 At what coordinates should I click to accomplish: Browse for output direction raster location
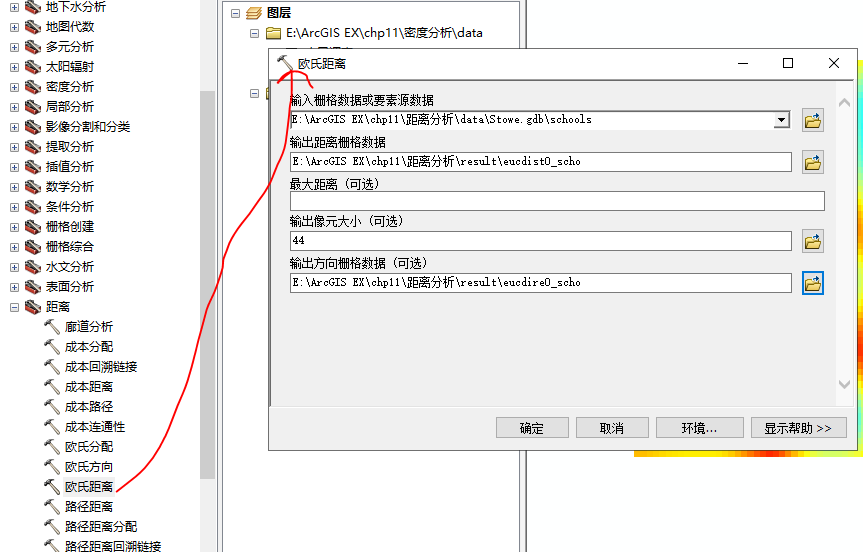pos(812,283)
